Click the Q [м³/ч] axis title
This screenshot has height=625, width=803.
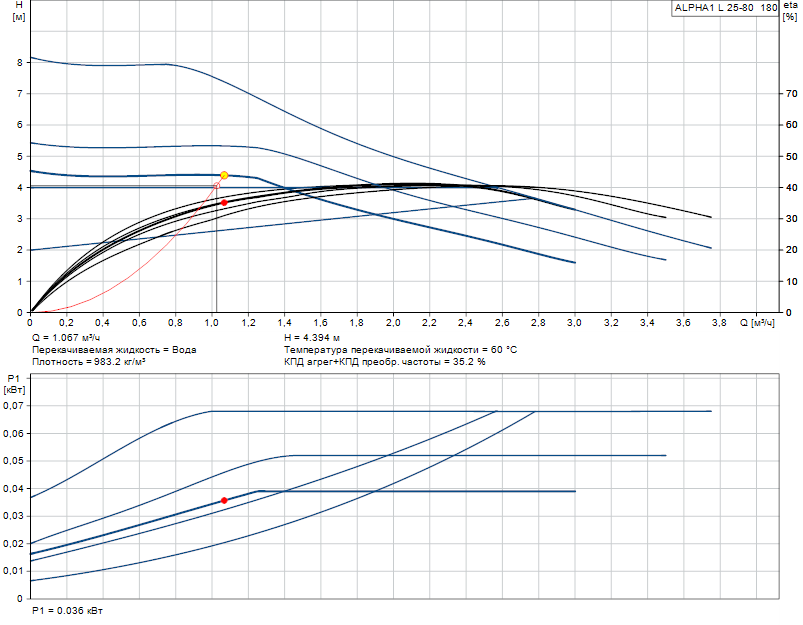[757, 323]
